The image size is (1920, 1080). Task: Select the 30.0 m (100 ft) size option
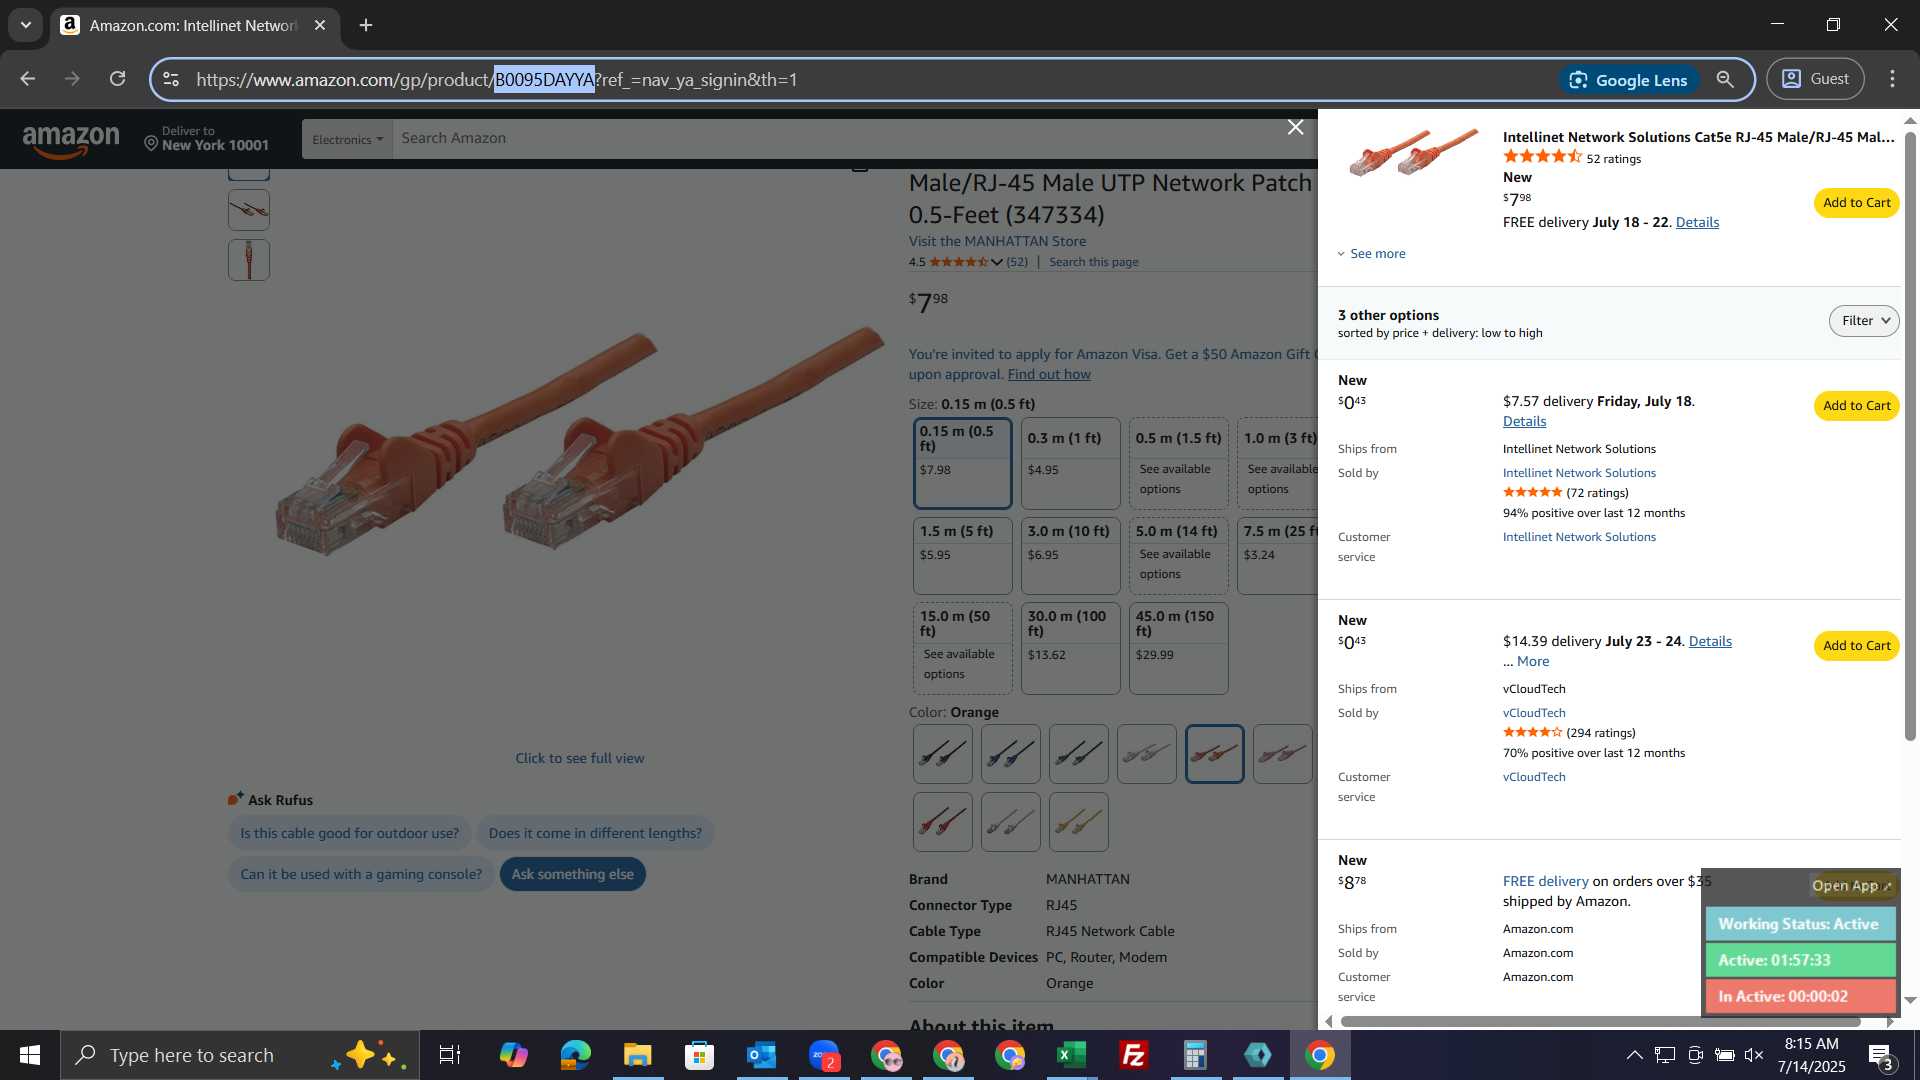pos(1070,648)
